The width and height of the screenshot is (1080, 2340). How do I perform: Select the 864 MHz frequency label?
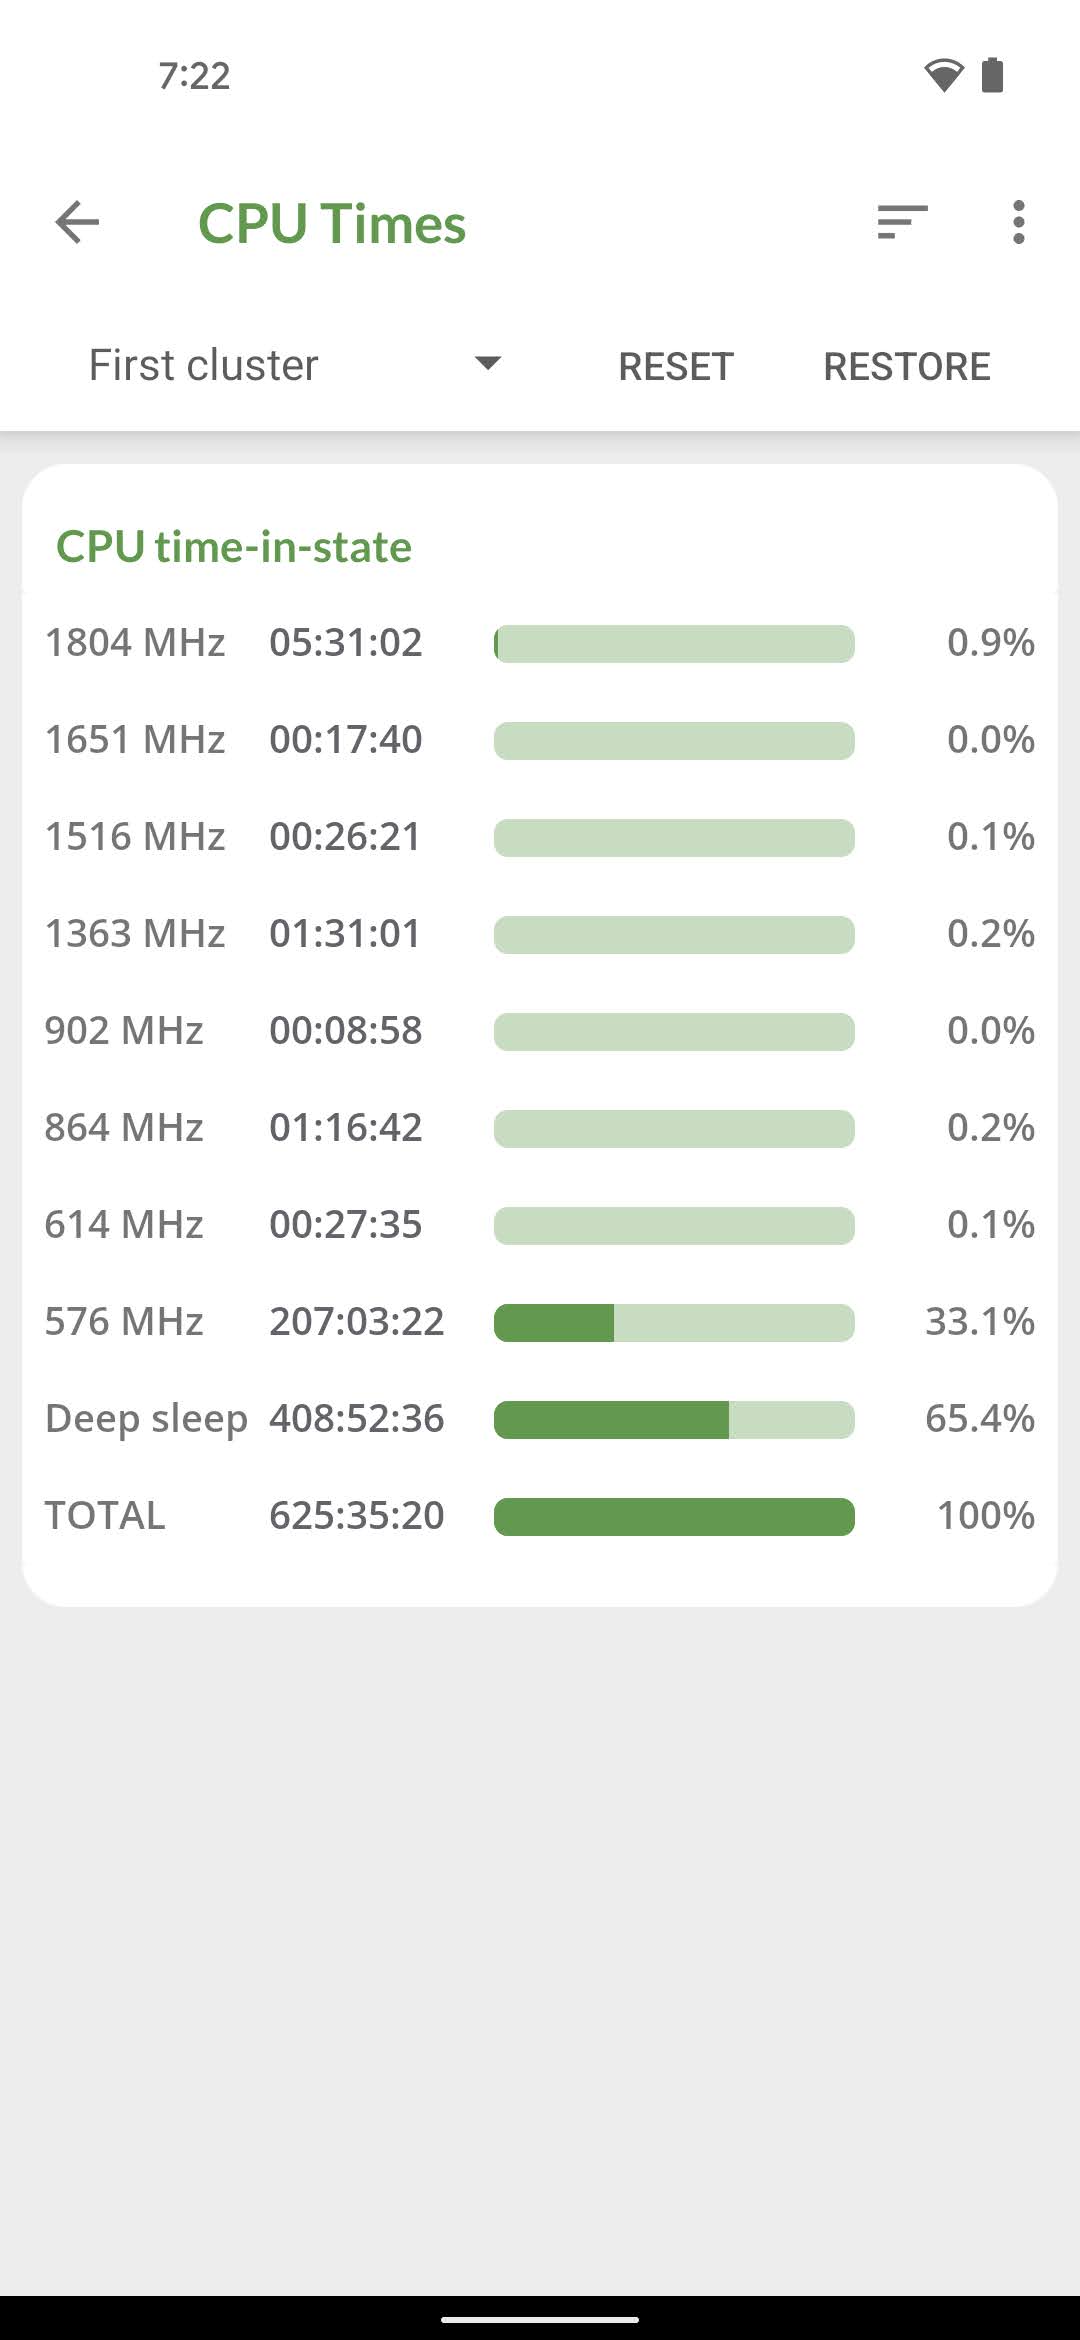[x=124, y=1128]
